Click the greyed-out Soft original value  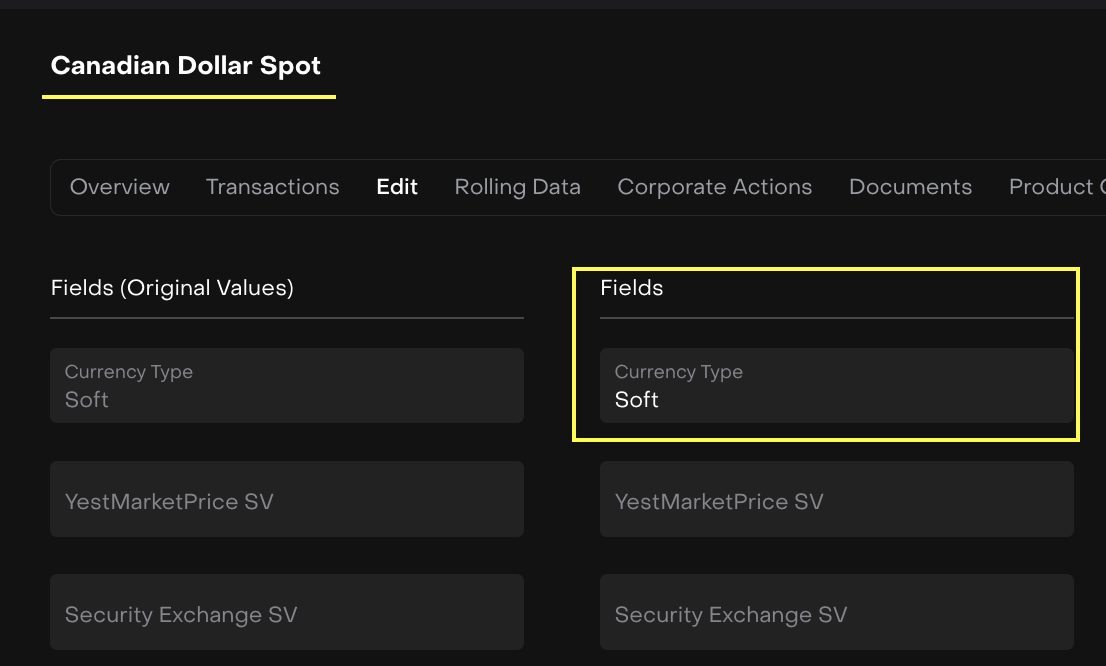87,400
